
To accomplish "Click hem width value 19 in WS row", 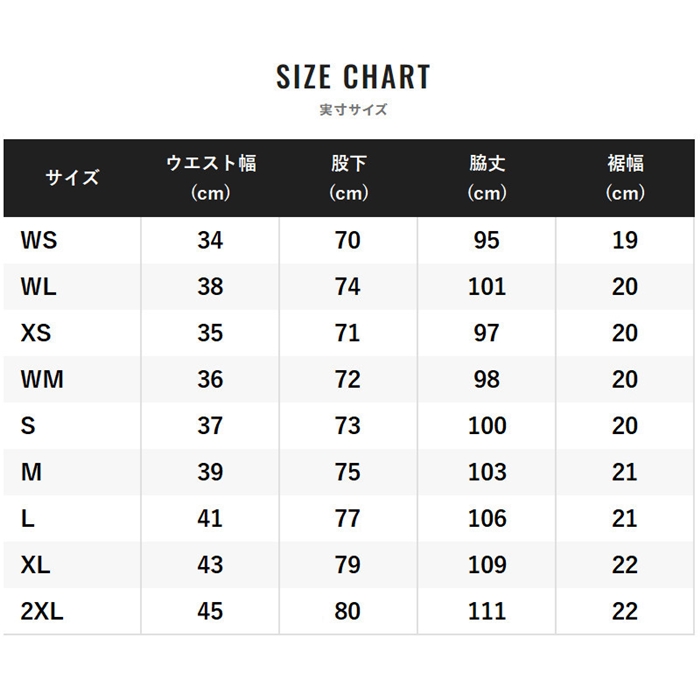I will point(625,240).
